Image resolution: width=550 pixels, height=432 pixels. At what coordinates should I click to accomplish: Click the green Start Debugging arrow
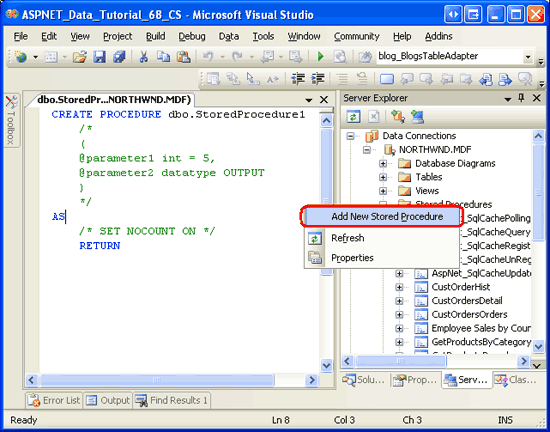coord(321,56)
